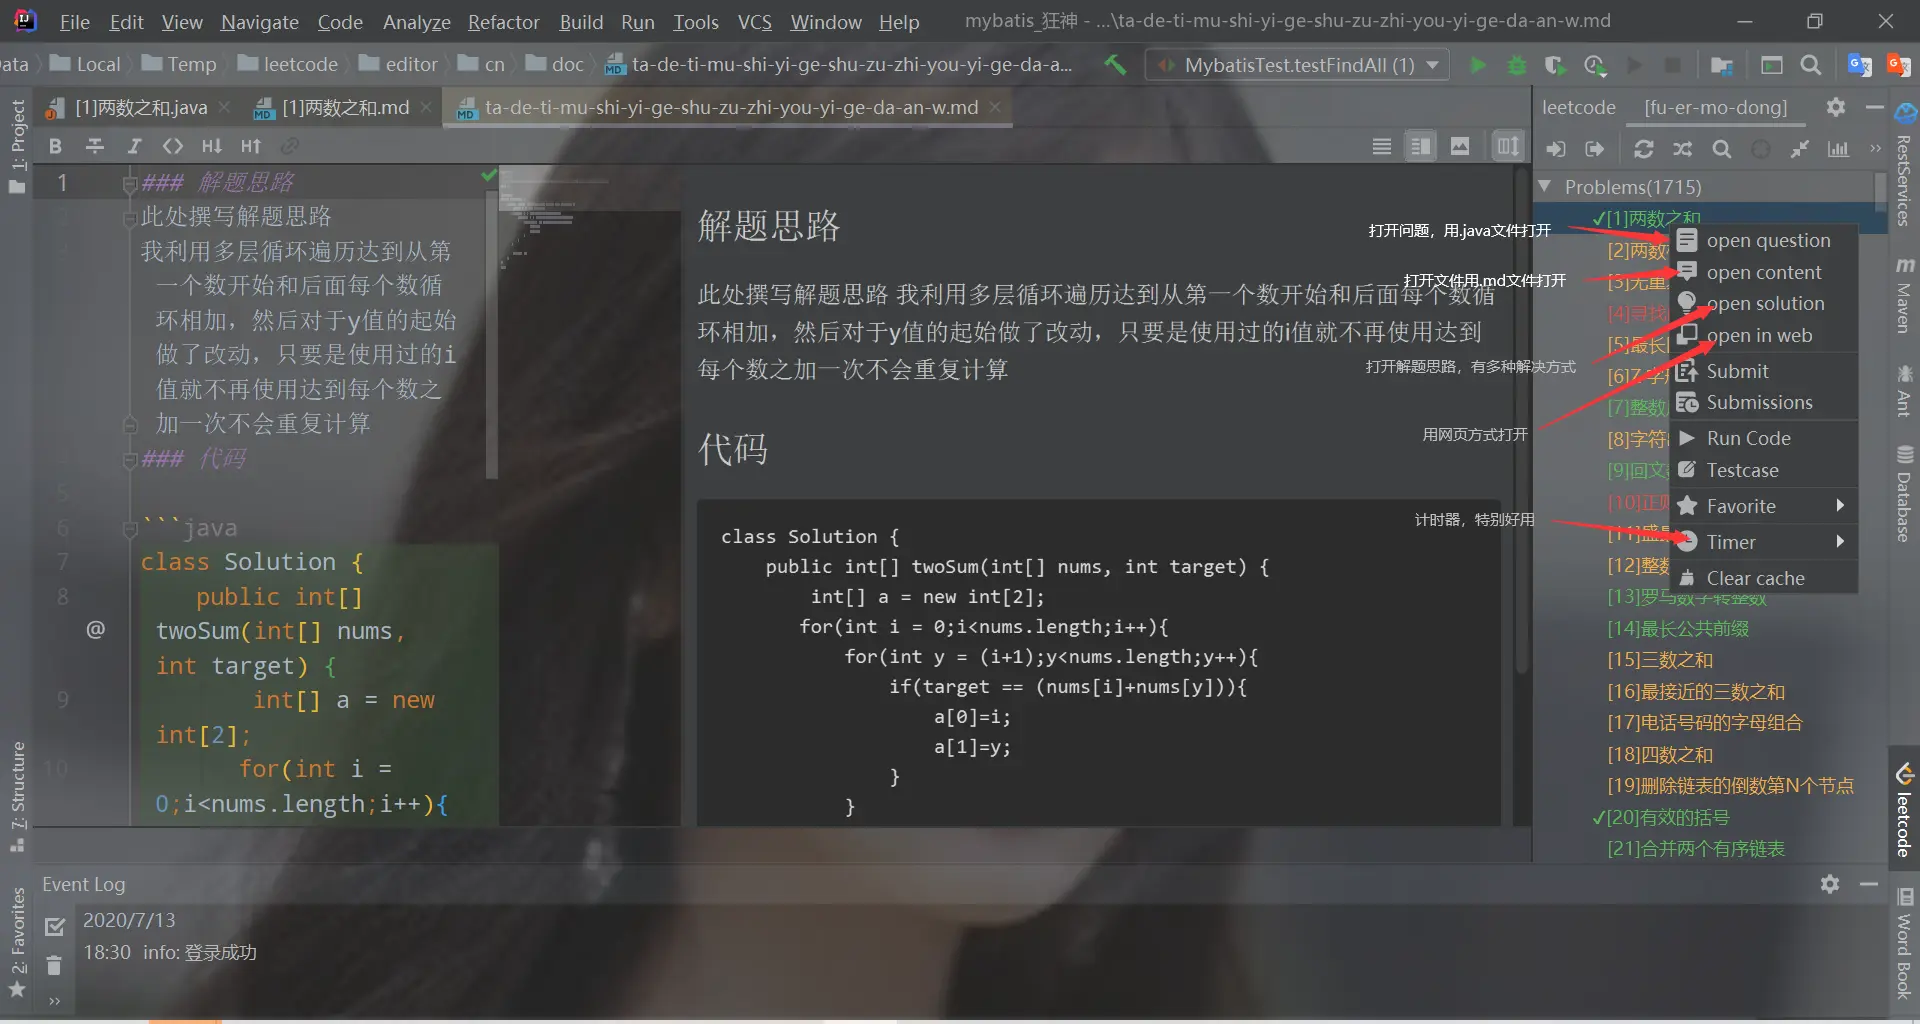The width and height of the screenshot is (1920, 1024).
Task: Apply Strikethrough formatting in markdown toolbar
Action: click(x=95, y=146)
